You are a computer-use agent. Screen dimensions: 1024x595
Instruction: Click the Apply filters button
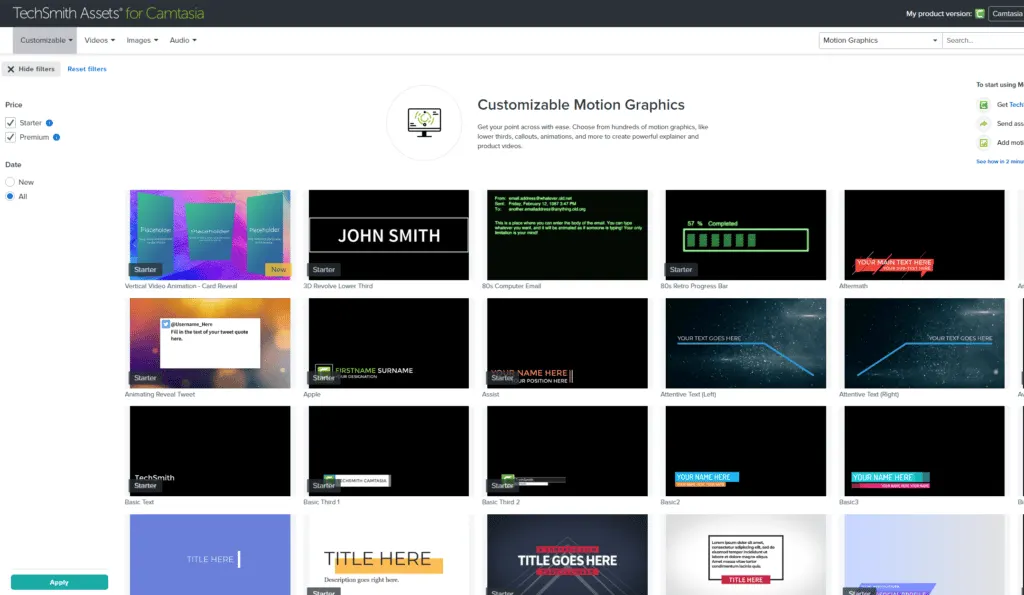(x=59, y=582)
